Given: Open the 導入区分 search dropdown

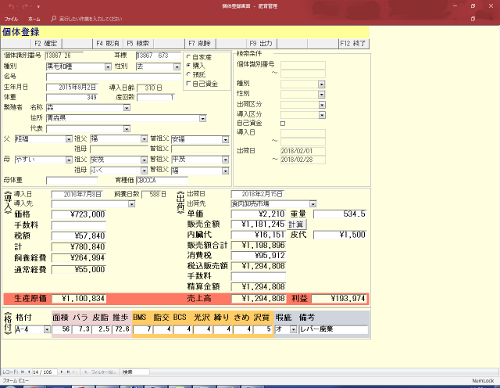Looking at the screenshot, I should (322, 115).
